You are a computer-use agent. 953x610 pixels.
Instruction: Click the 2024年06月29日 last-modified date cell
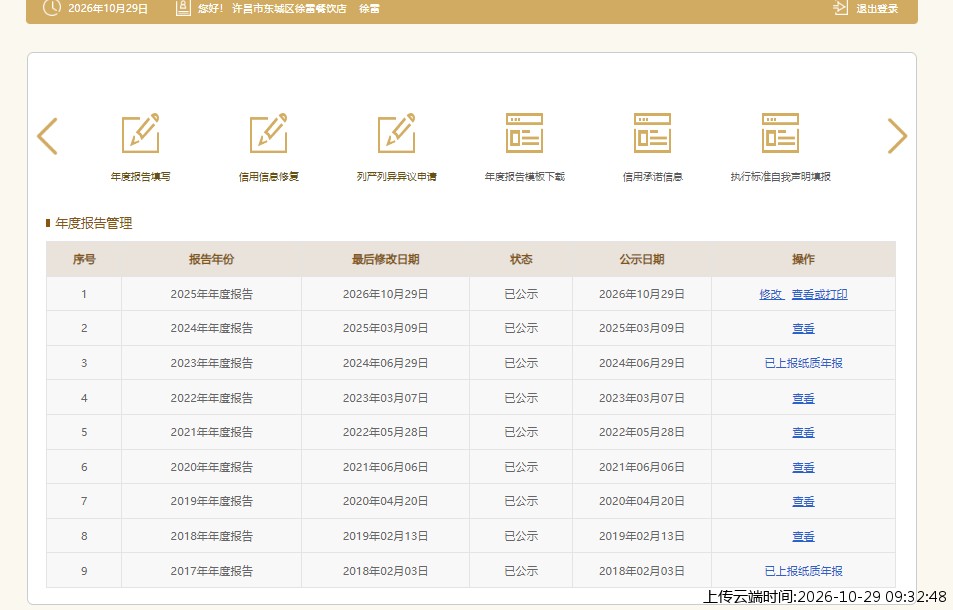point(385,363)
